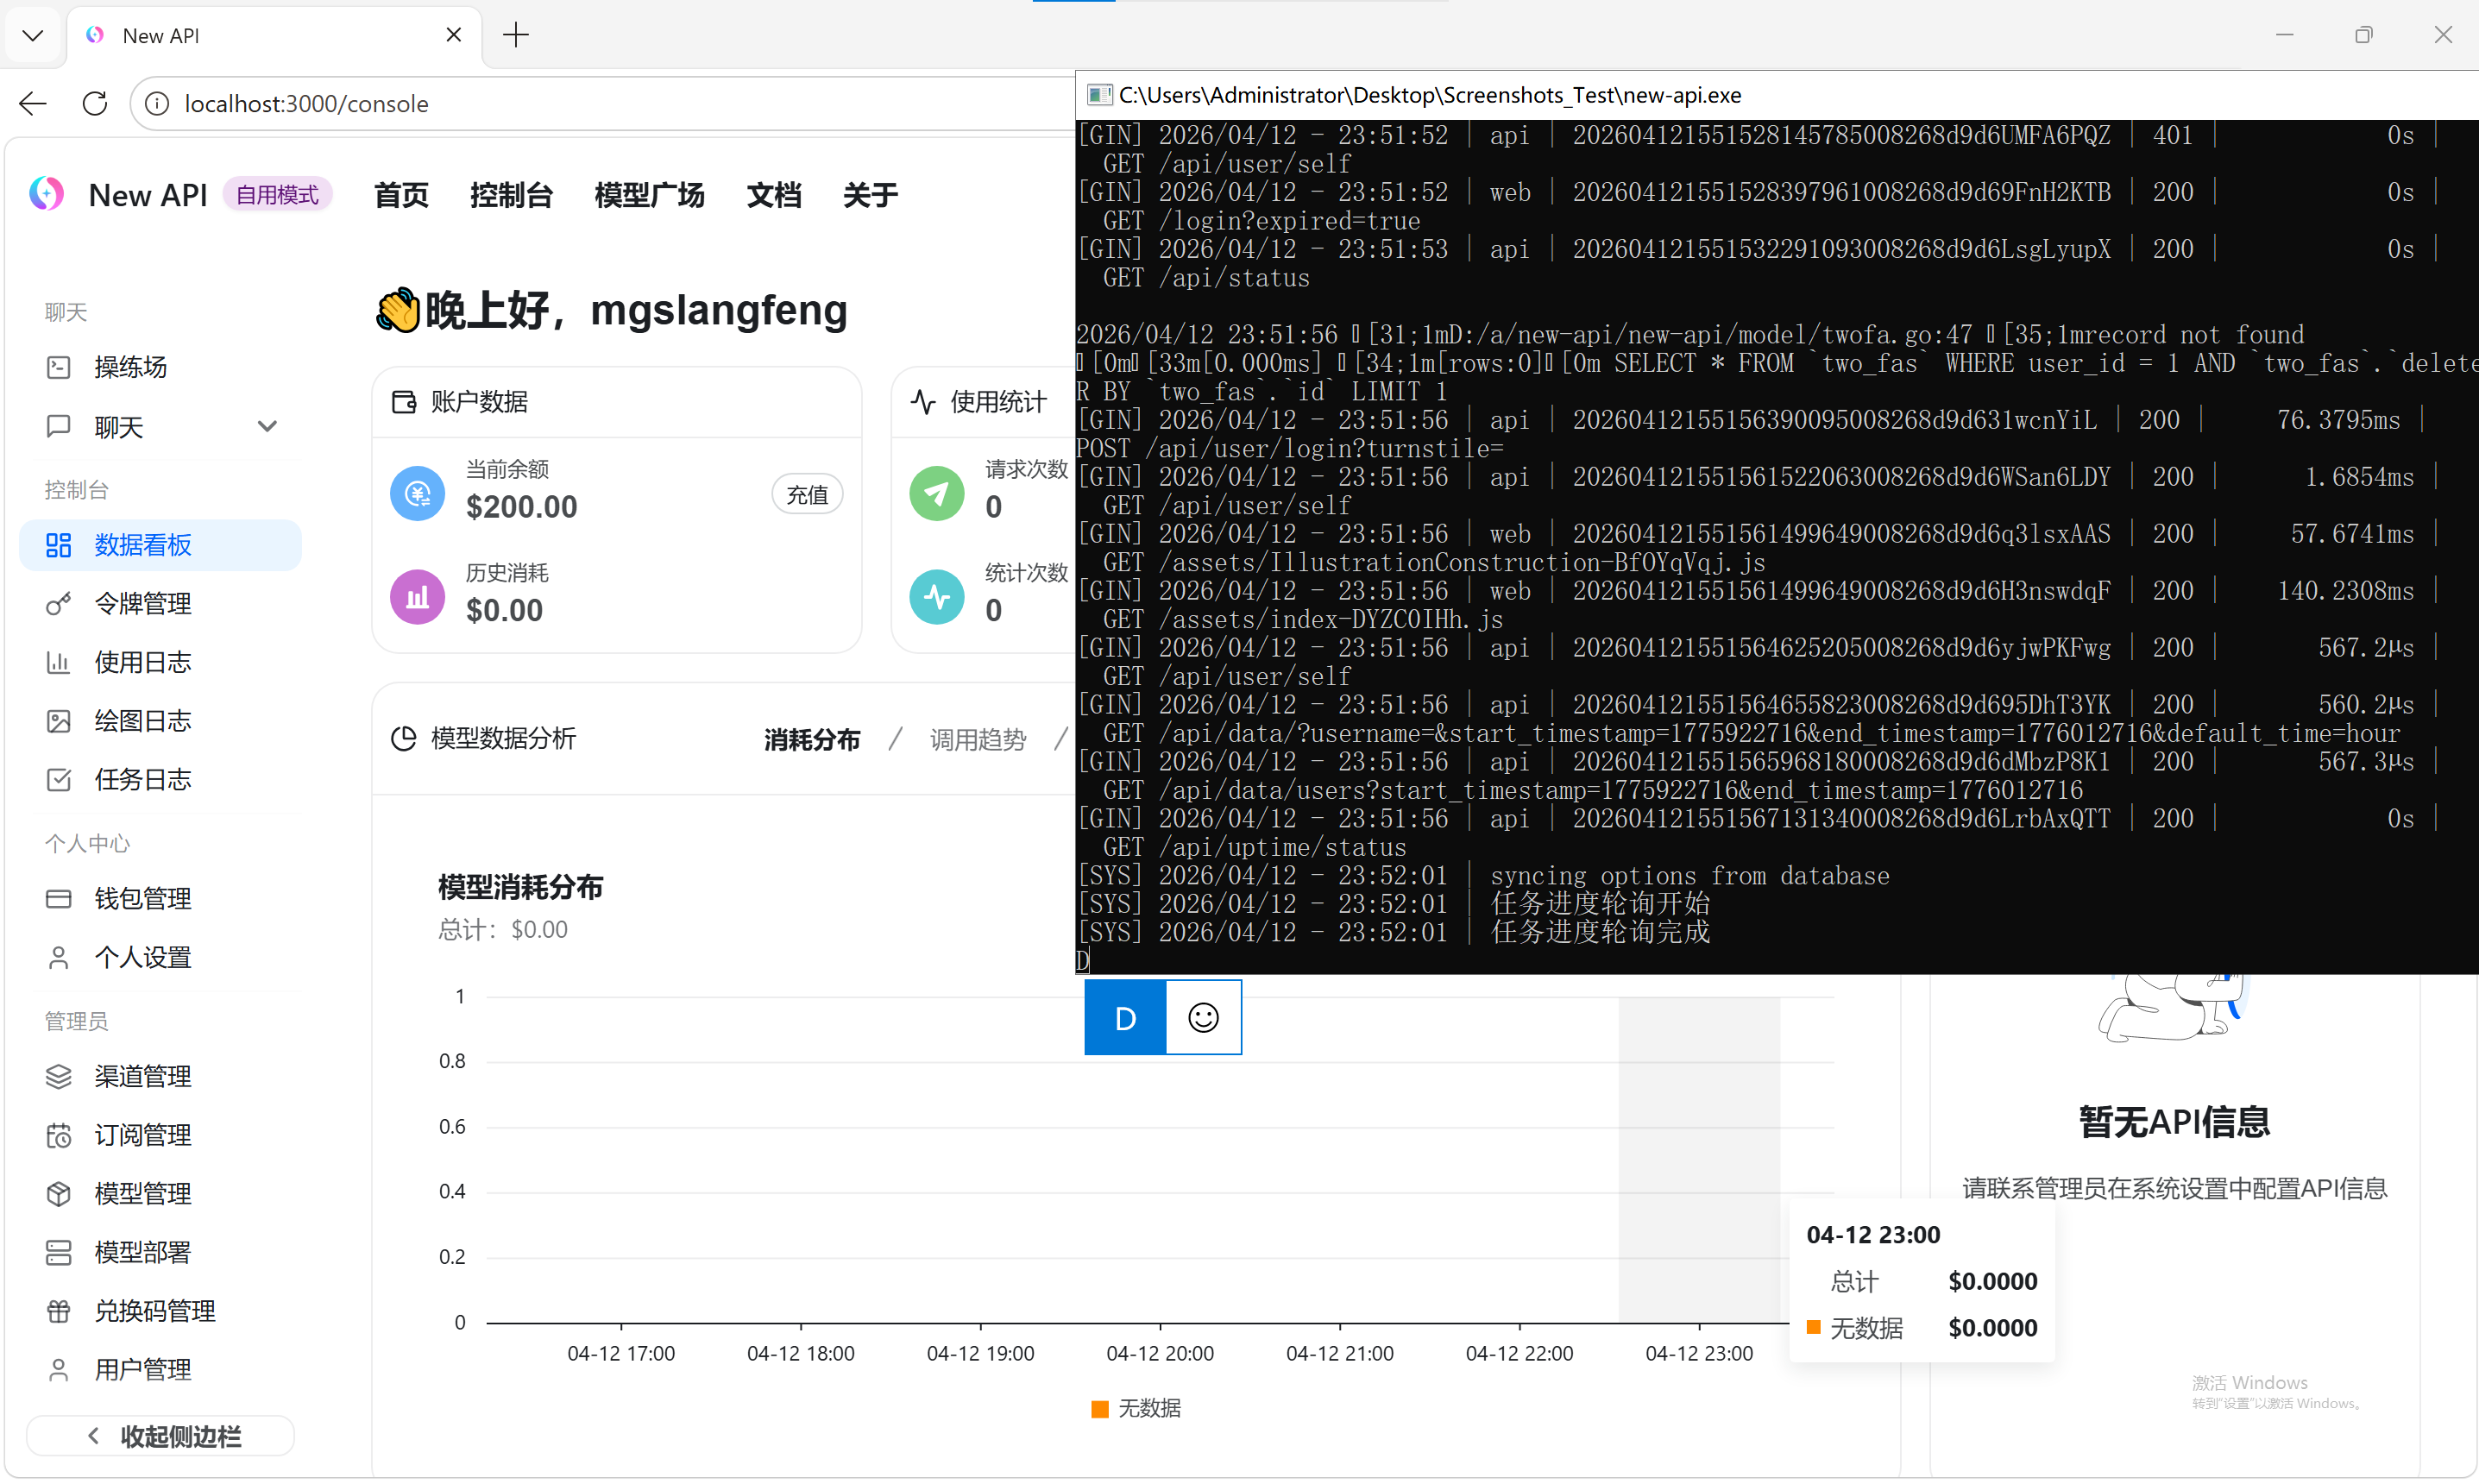The height and width of the screenshot is (1484, 2479).
Task: Select the 绘图日志 image icon
Action: pos(58,721)
